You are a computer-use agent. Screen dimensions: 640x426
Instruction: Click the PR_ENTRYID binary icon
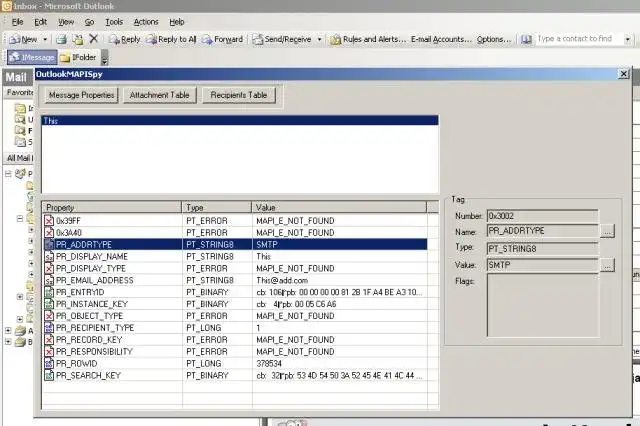coord(49,292)
